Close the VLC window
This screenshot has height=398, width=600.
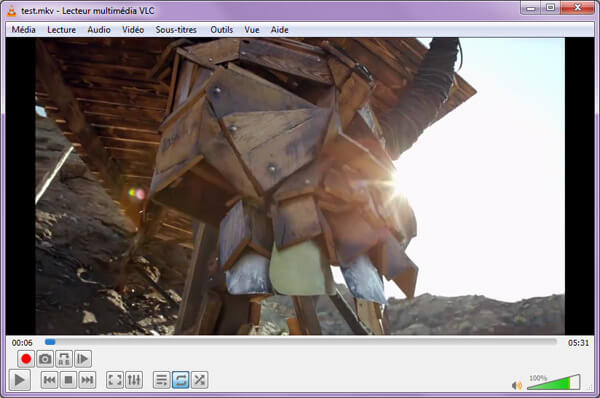pos(577,8)
